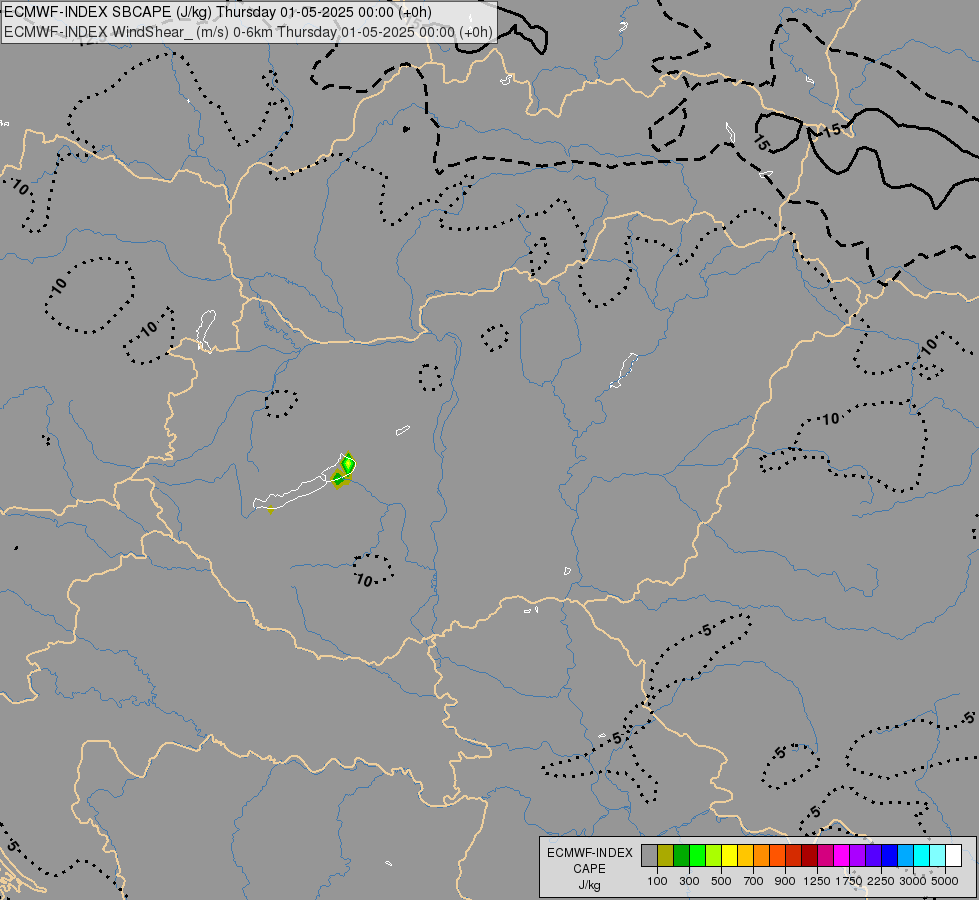Click the 'ECMWF-INDEX' label in the legend box

(590, 853)
